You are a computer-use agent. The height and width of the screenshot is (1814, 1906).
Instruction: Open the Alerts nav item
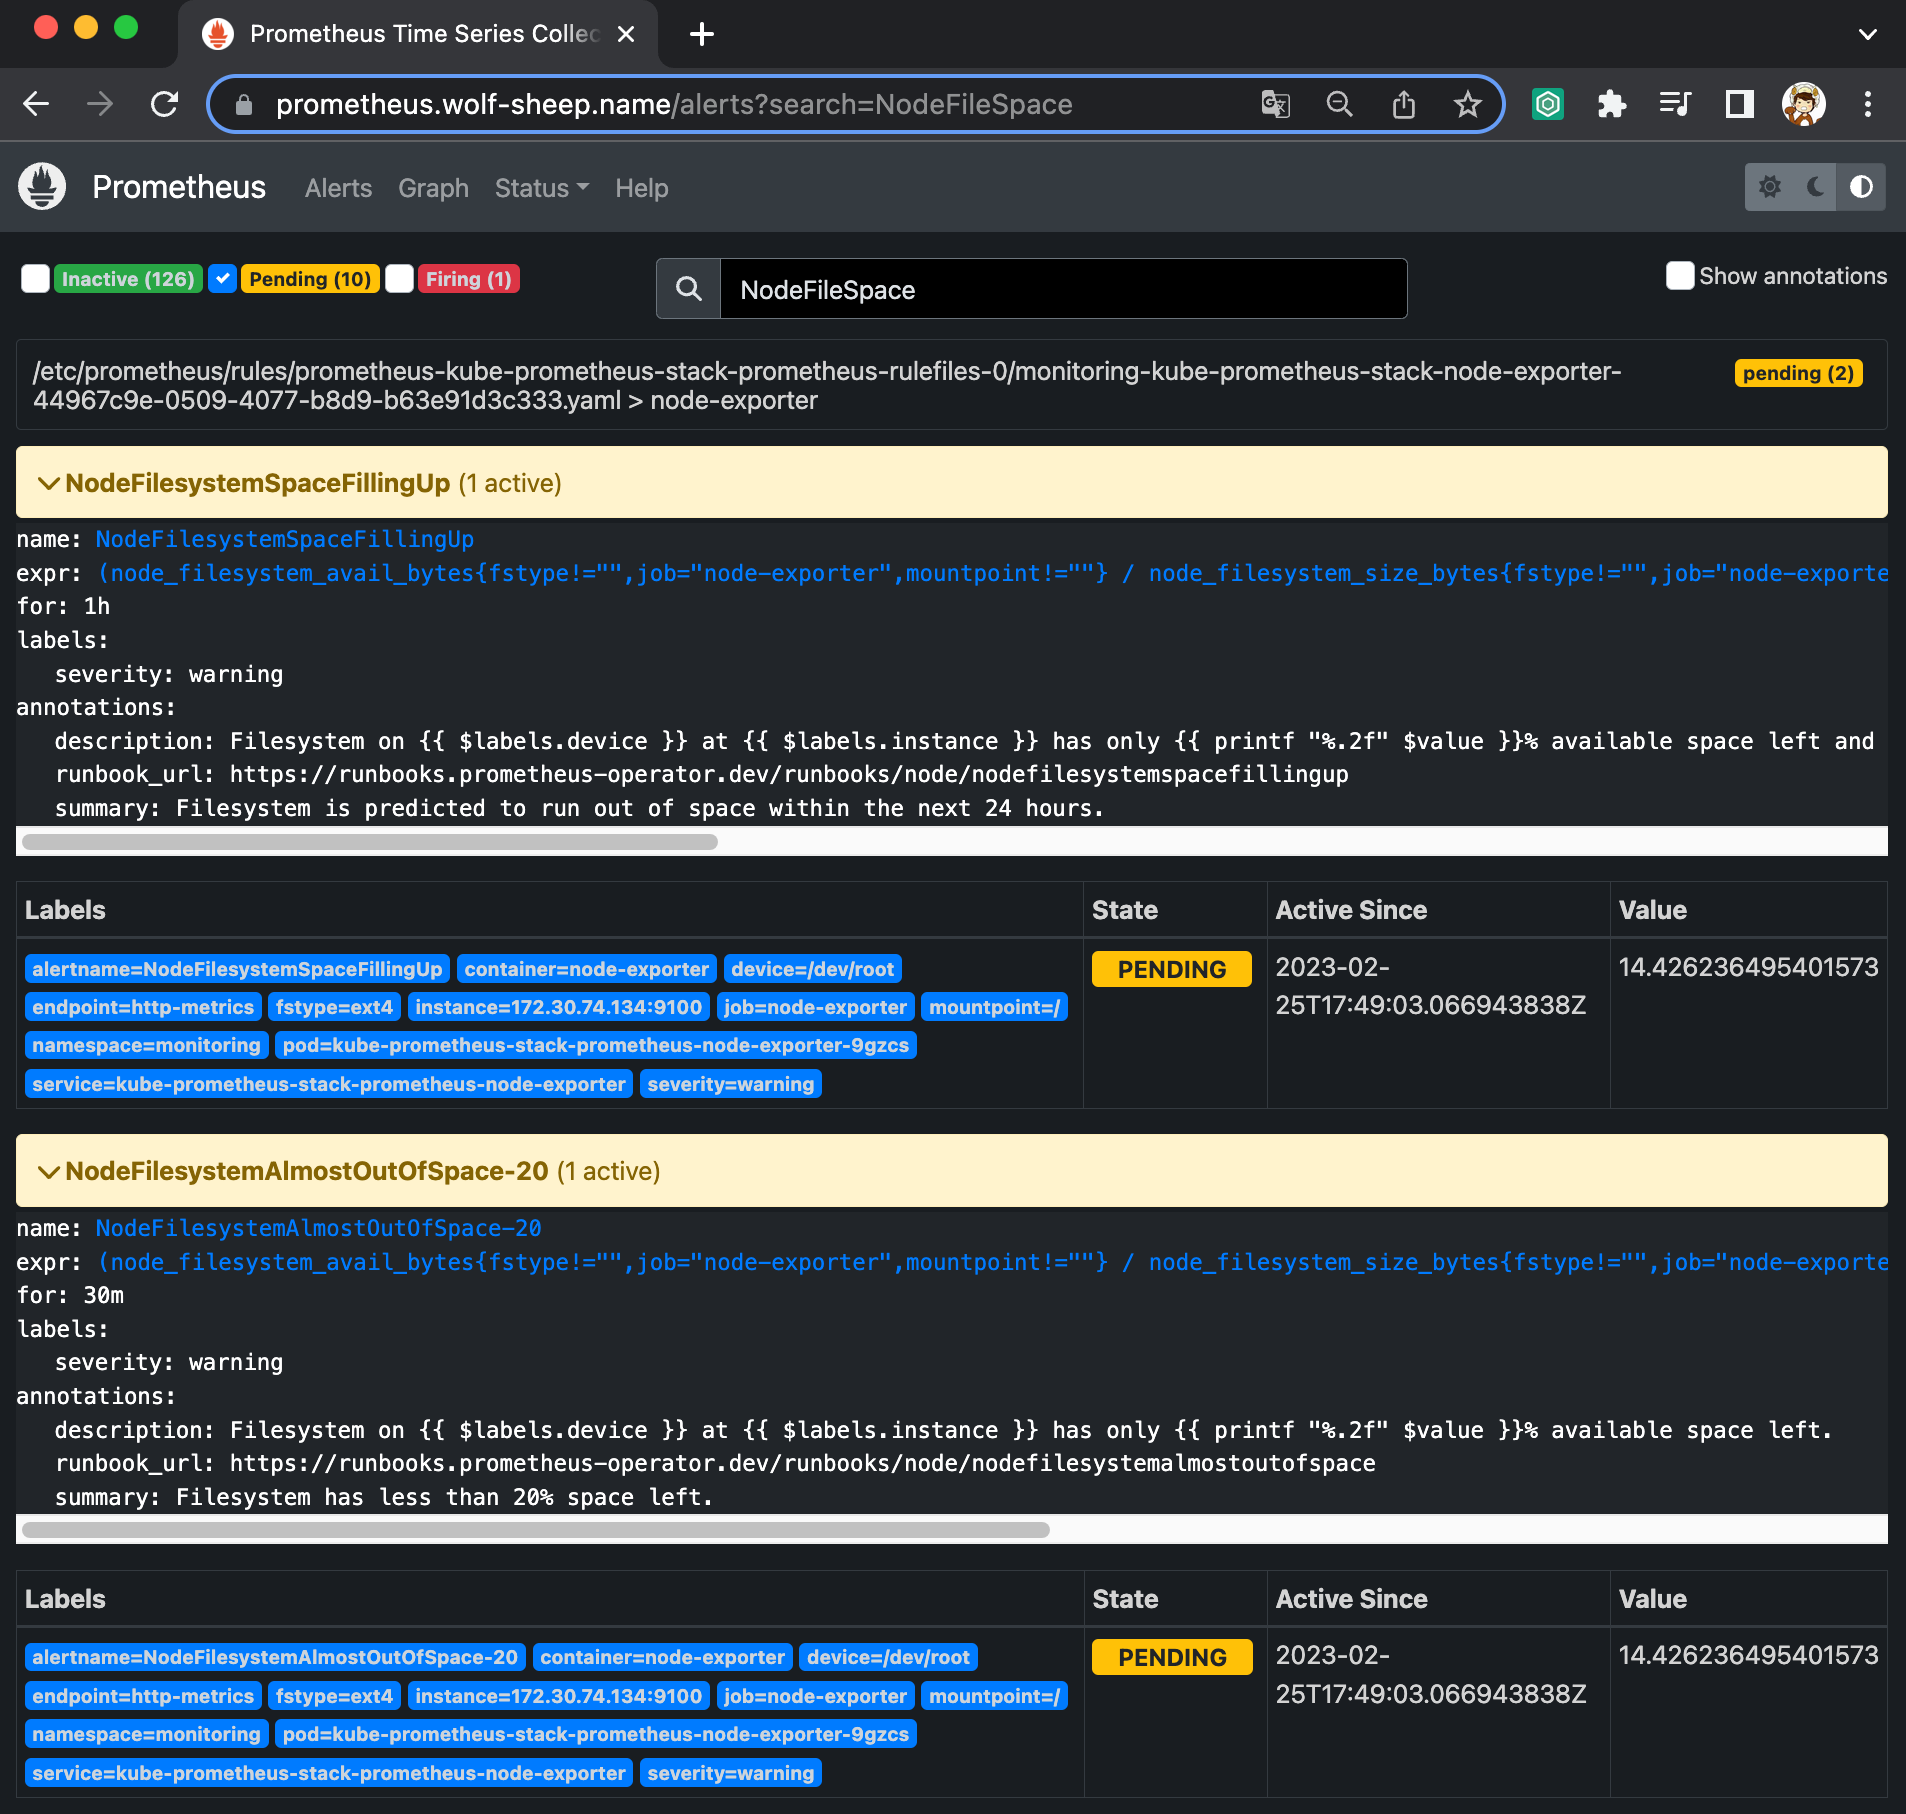338,188
